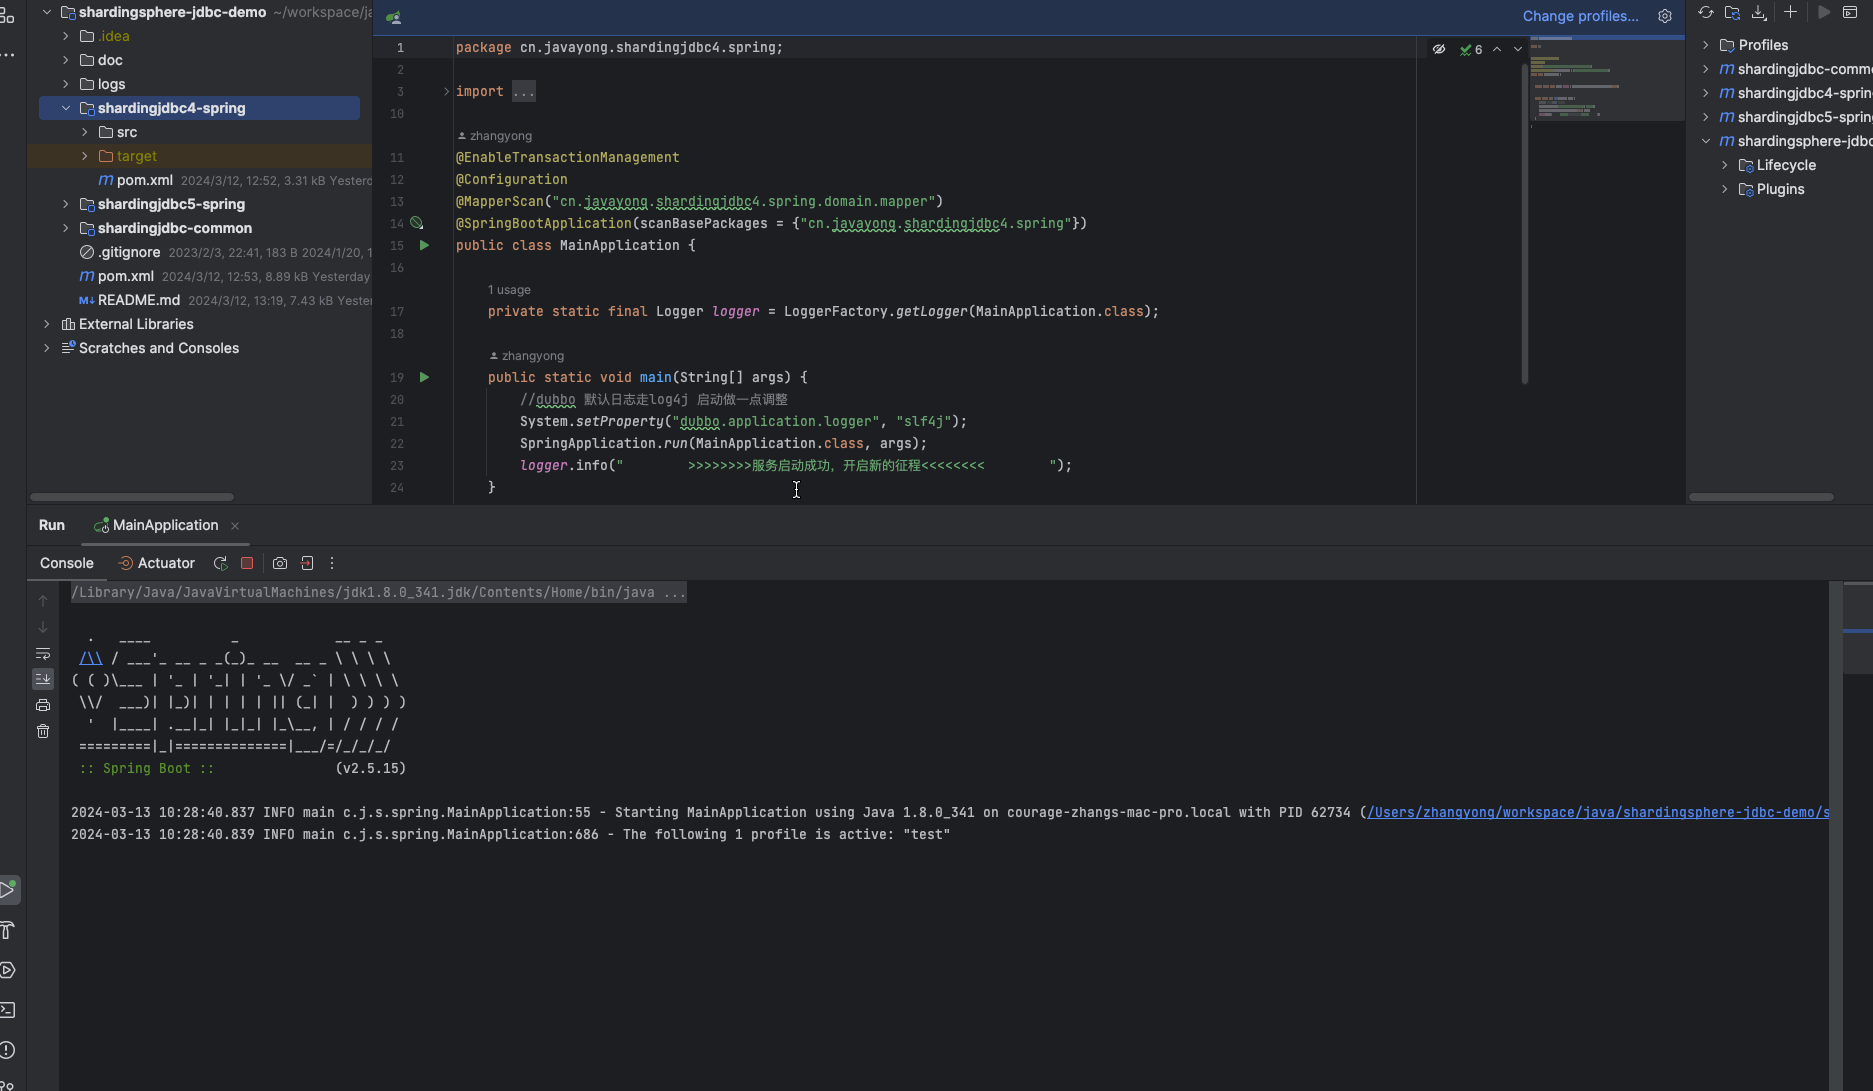Add a Maven project with plus icon

pyautogui.click(x=1790, y=13)
